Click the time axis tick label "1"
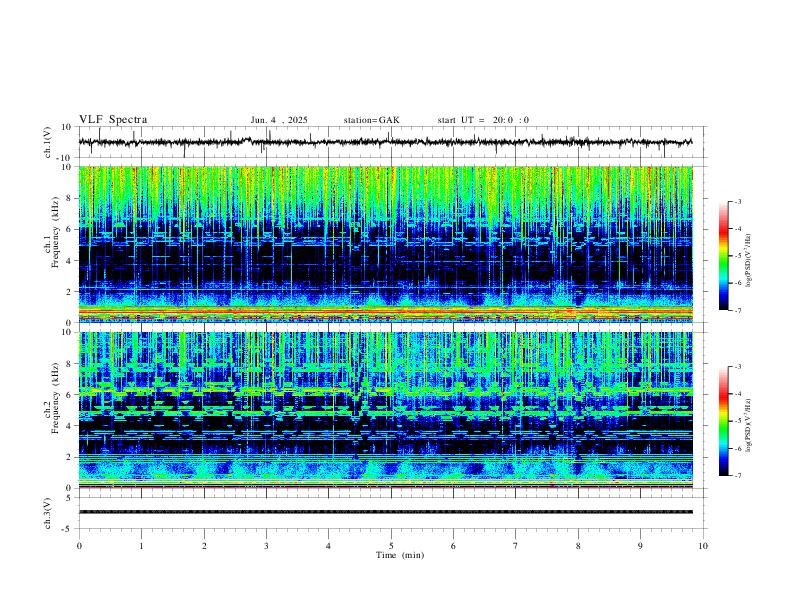This screenshot has width=792, height=612. [x=141, y=546]
